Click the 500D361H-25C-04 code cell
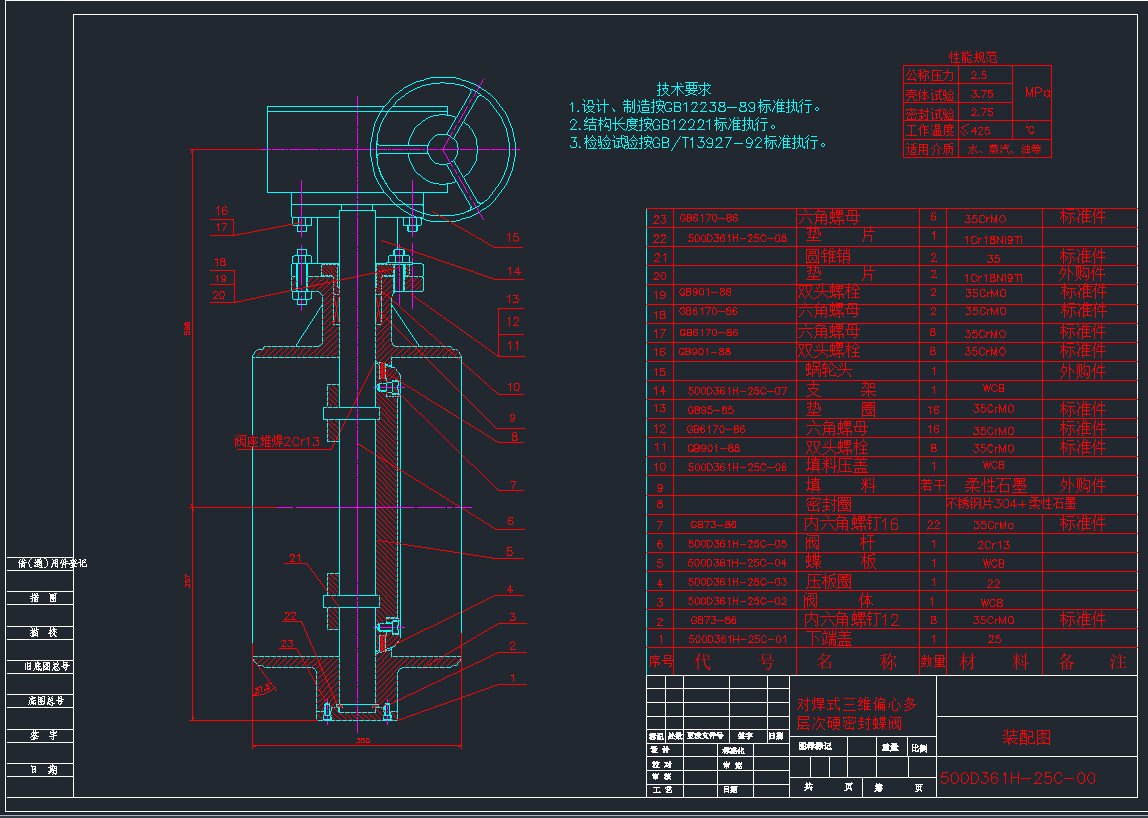The width and height of the screenshot is (1148, 818). [736, 563]
